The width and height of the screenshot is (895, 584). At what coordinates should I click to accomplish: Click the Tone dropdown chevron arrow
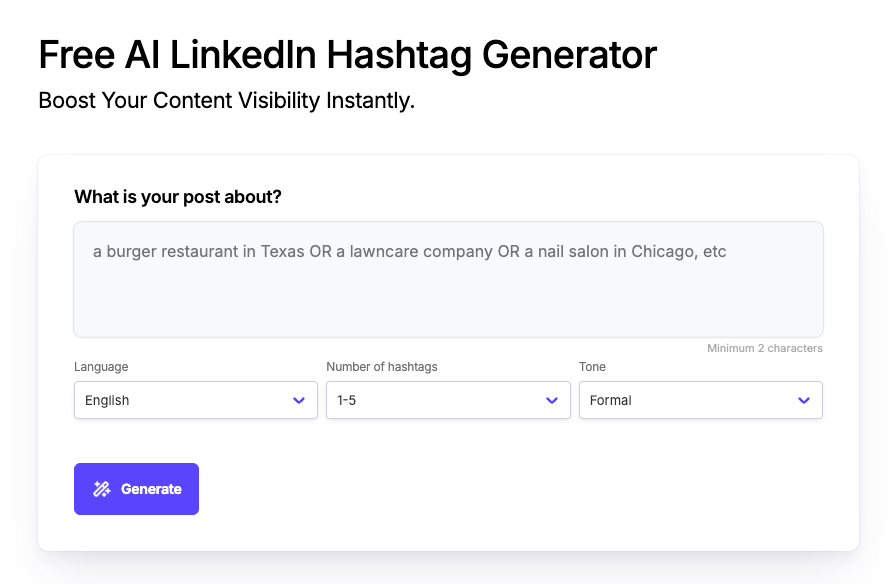point(804,400)
